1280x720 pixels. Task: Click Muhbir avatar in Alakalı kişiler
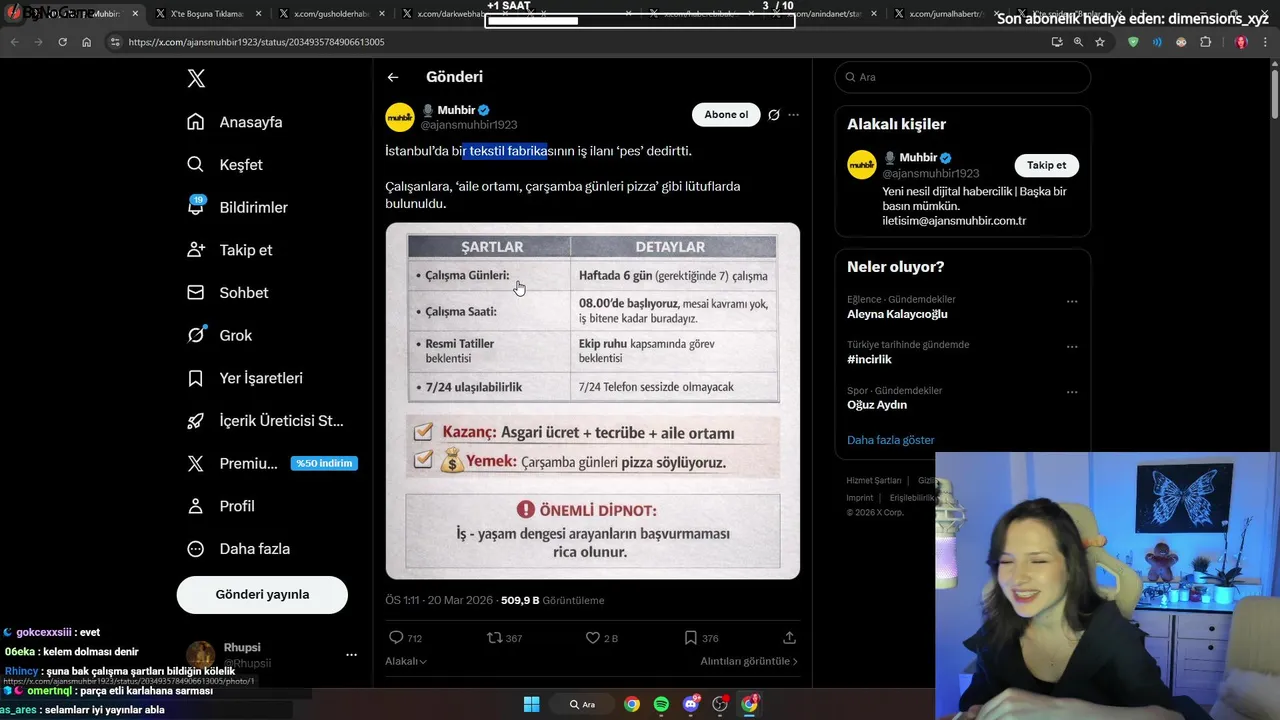click(862, 165)
